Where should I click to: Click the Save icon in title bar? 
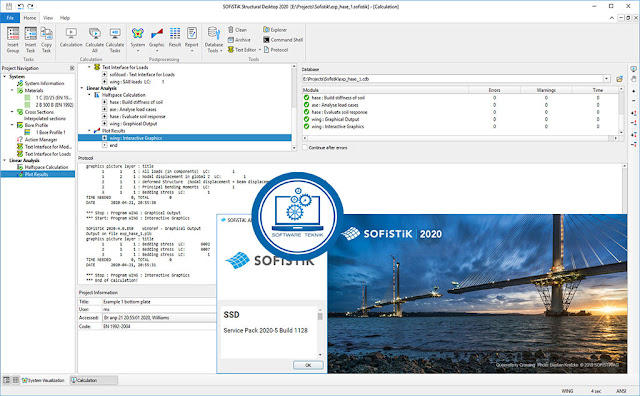click(x=9, y=6)
